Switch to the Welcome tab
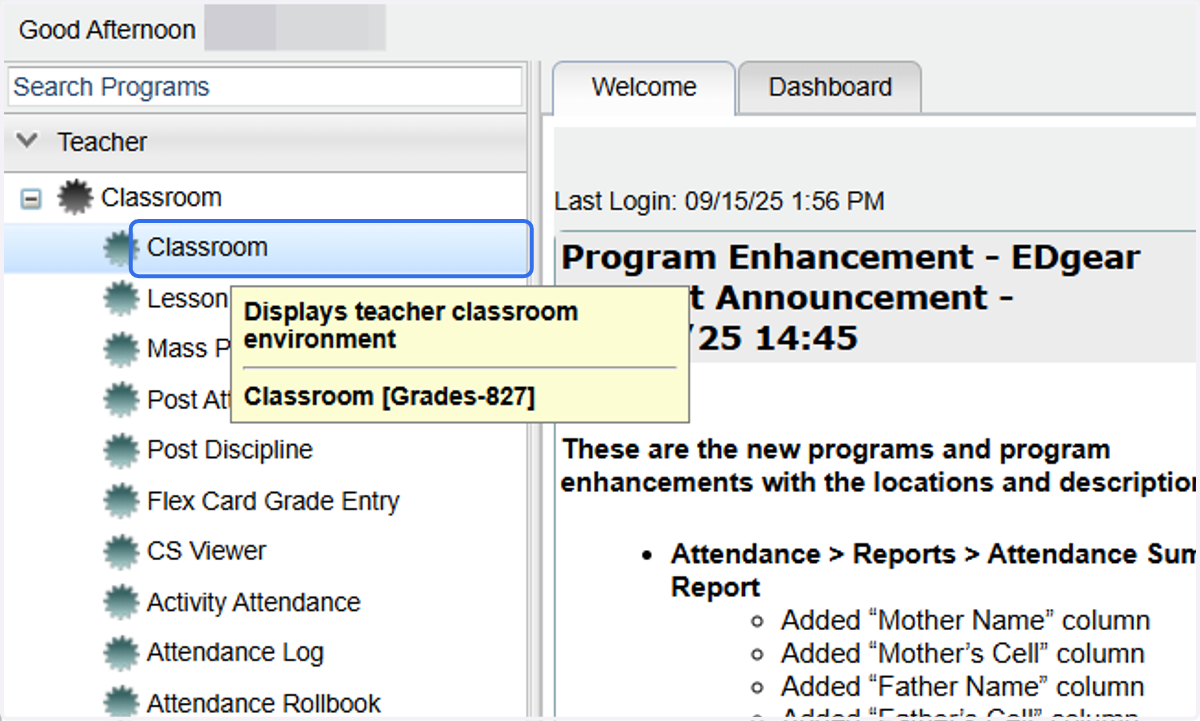 tap(644, 87)
